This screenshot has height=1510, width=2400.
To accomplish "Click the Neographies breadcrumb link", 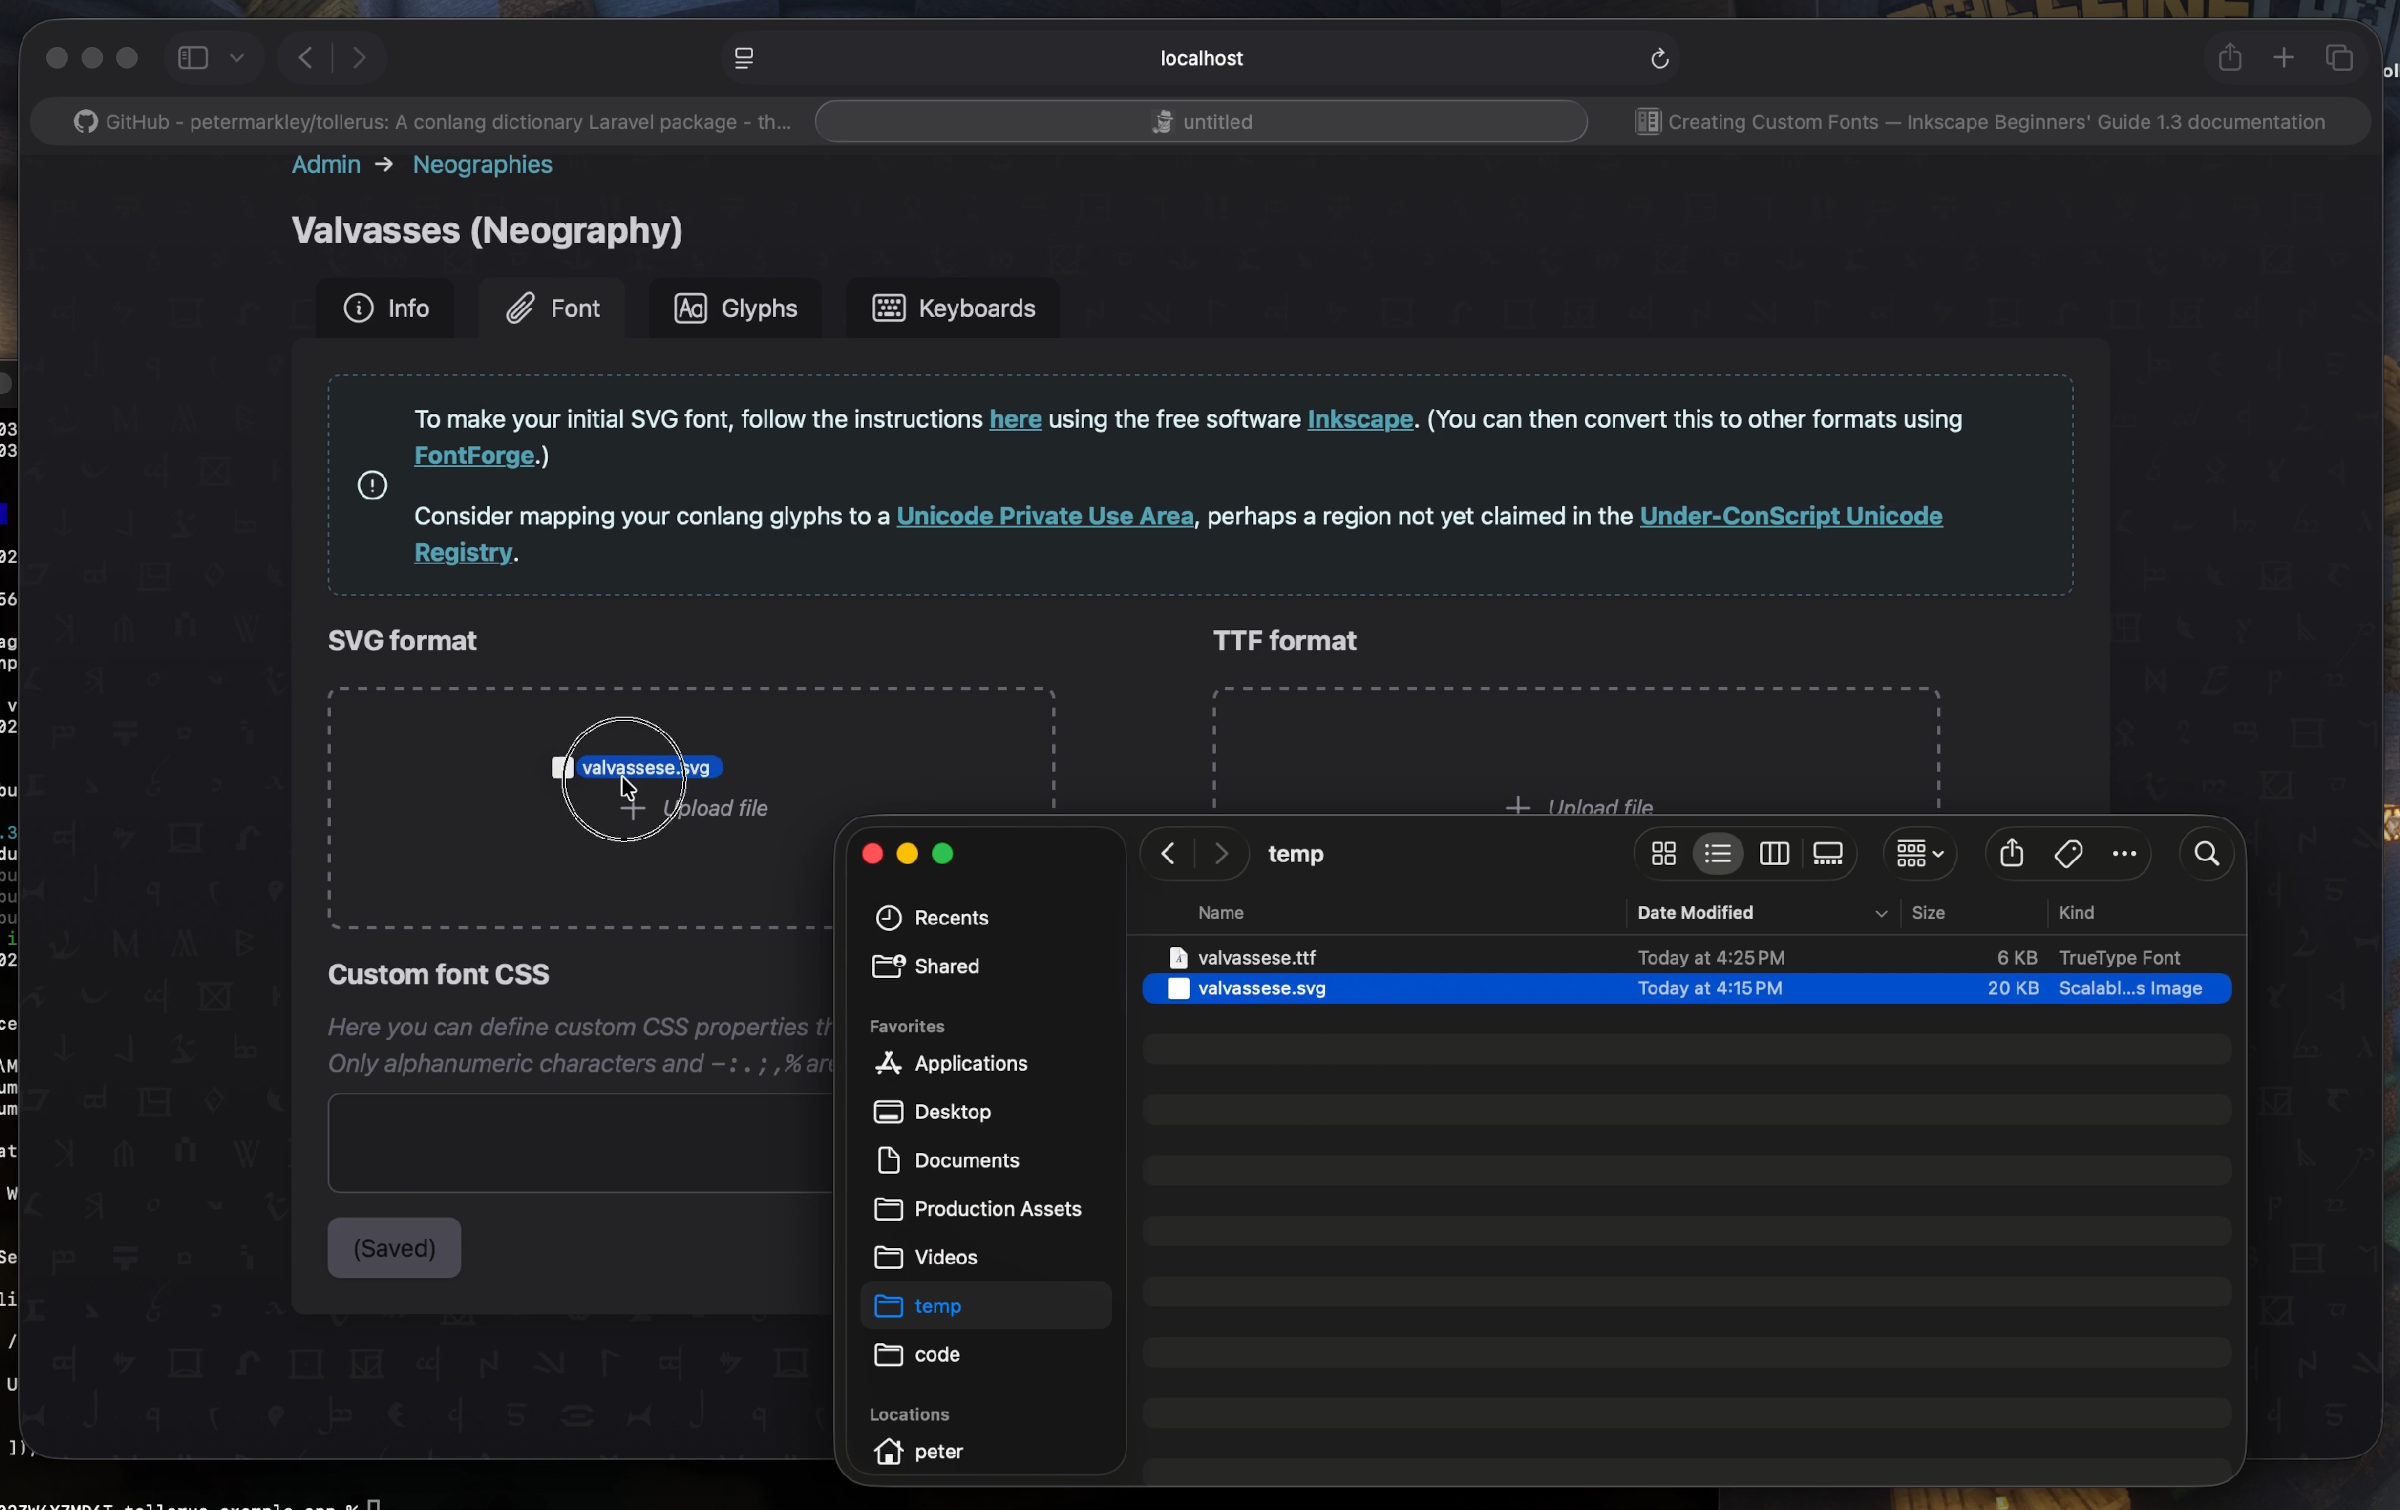I will coord(482,164).
